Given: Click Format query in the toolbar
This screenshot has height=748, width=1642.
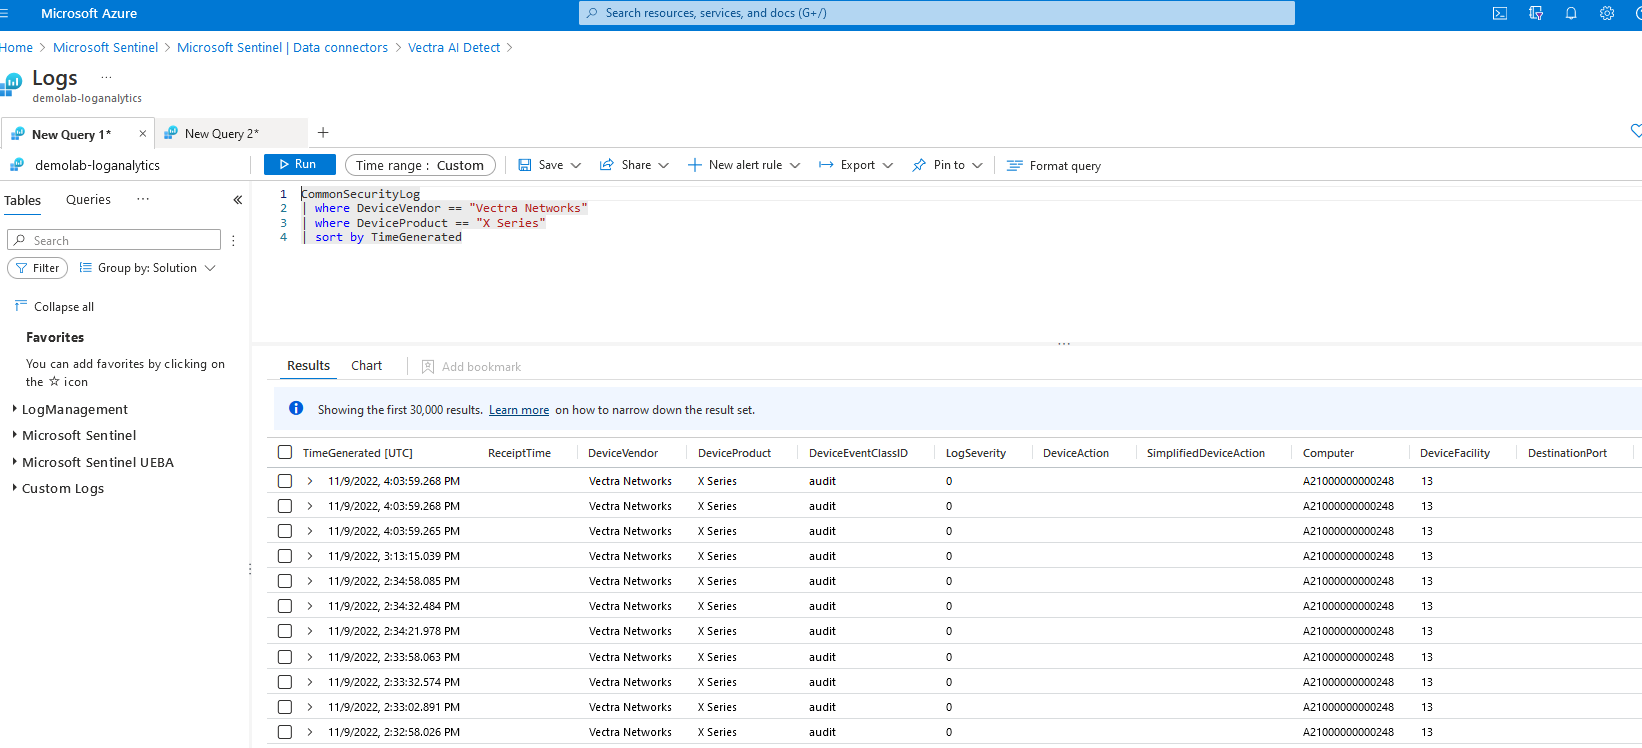Looking at the screenshot, I should pyautogui.click(x=1054, y=166).
